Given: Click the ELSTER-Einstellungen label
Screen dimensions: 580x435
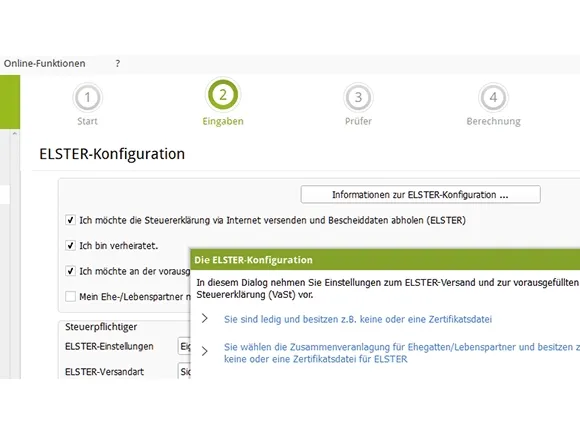Looking at the screenshot, I should [109, 347].
